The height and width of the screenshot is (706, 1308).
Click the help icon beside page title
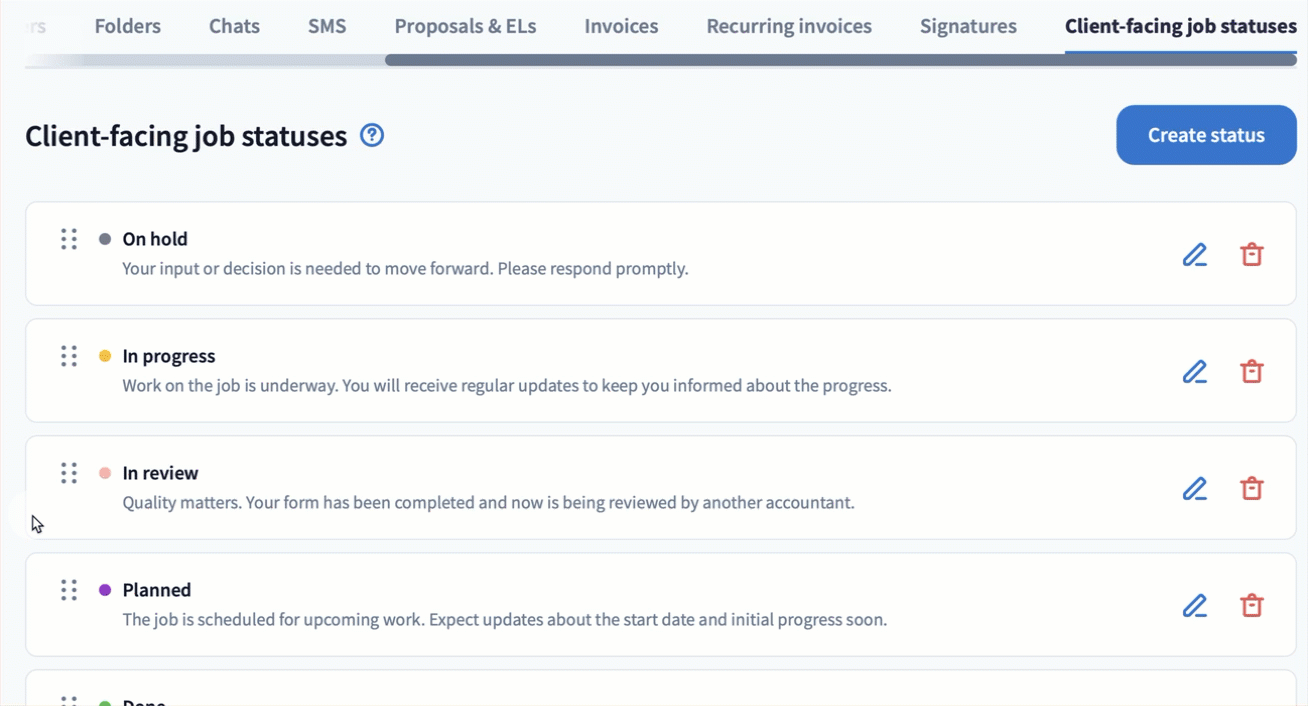coord(372,135)
